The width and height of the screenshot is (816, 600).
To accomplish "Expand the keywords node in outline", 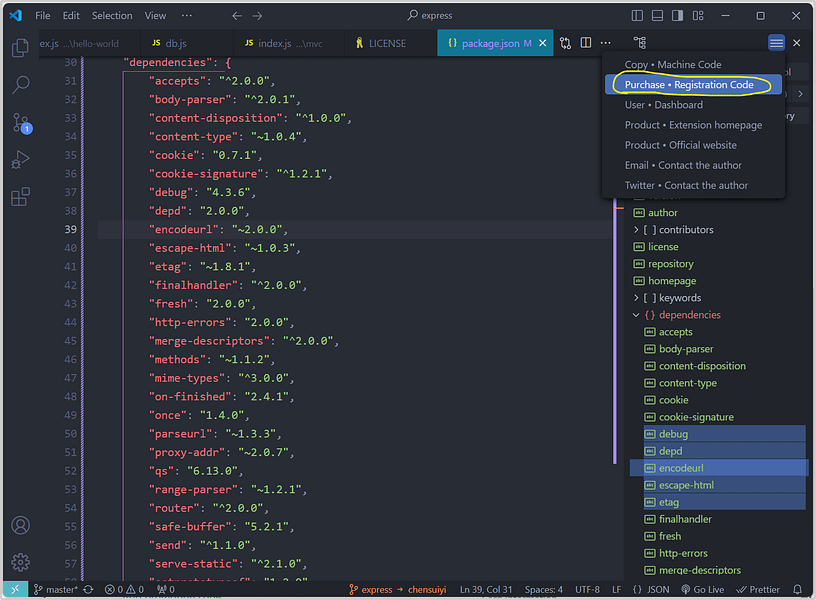I will 637,298.
